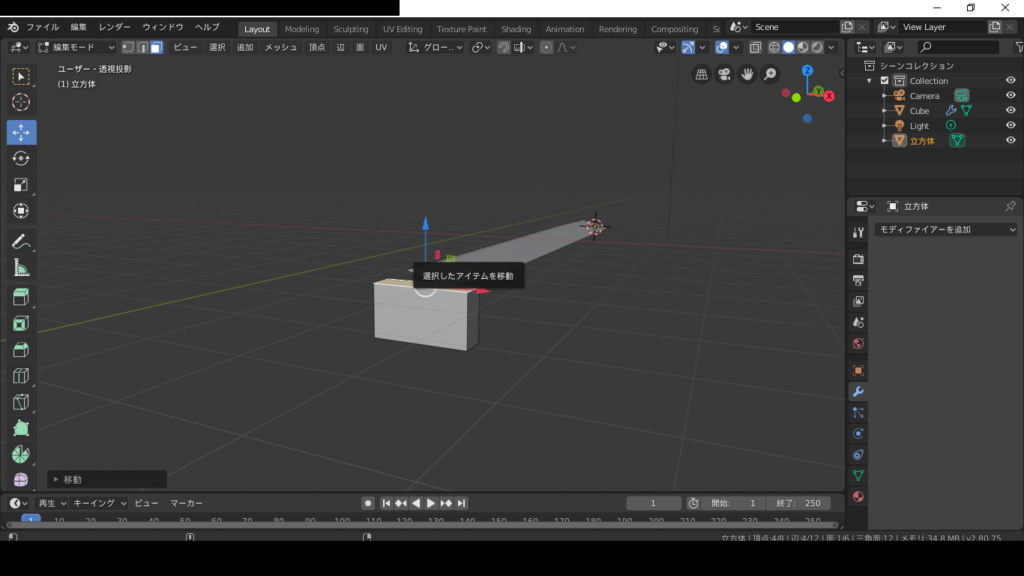Activate the Scale tool
This screenshot has height=576, width=1024.
pyautogui.click(x=21, y=185)
